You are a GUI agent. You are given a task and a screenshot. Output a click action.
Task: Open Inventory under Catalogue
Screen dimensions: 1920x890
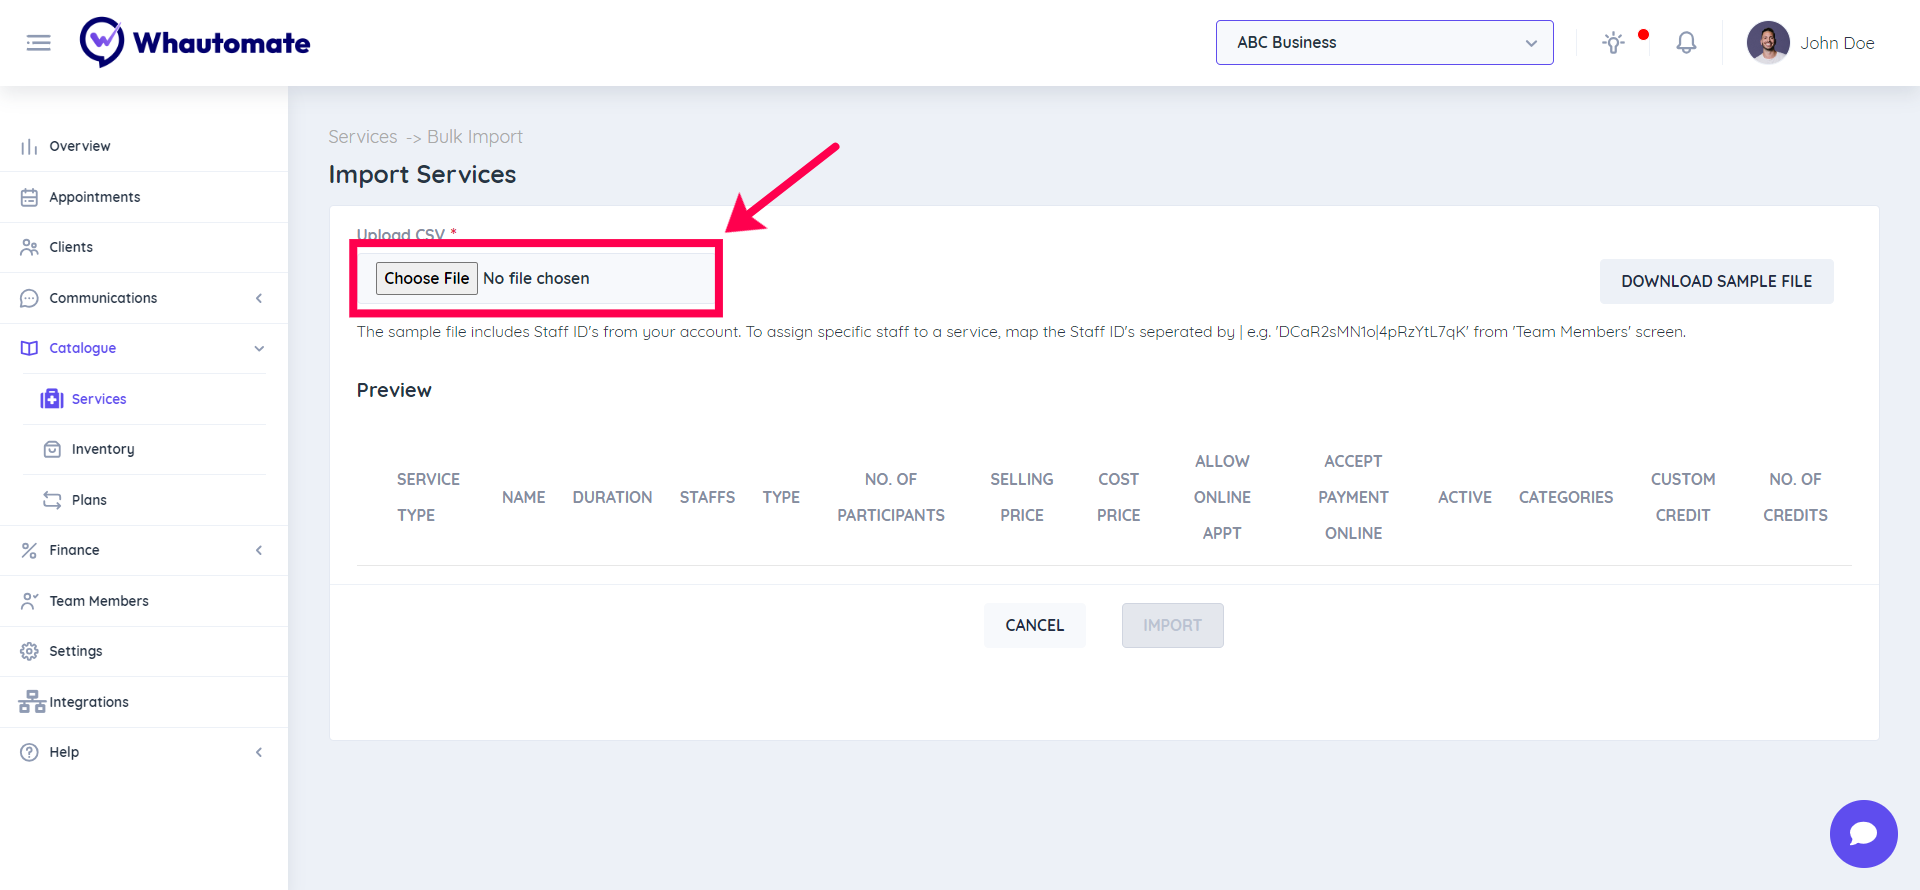[102, 449]
